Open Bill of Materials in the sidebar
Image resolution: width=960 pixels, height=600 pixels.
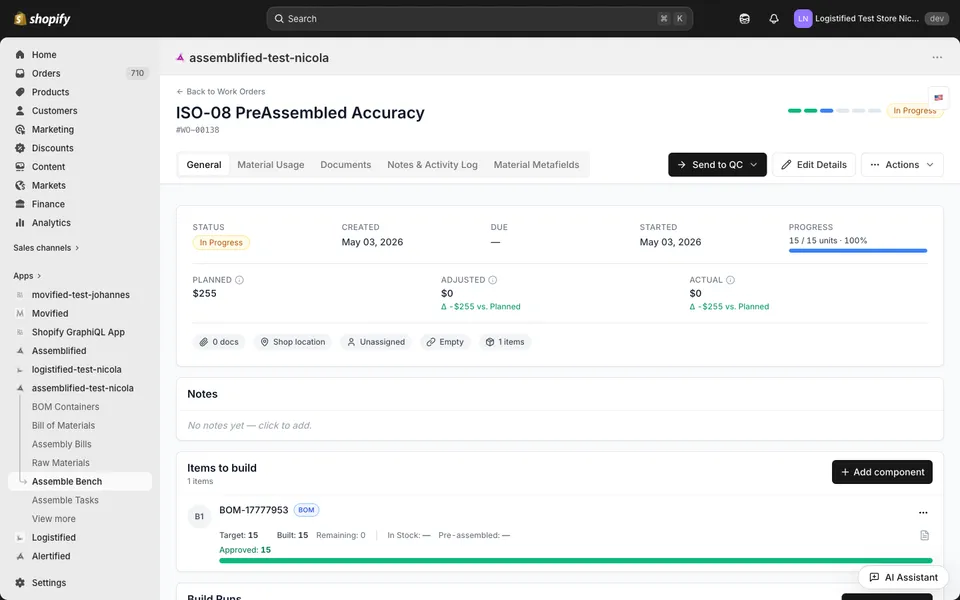pyautogui.click(x=64, y=426)
